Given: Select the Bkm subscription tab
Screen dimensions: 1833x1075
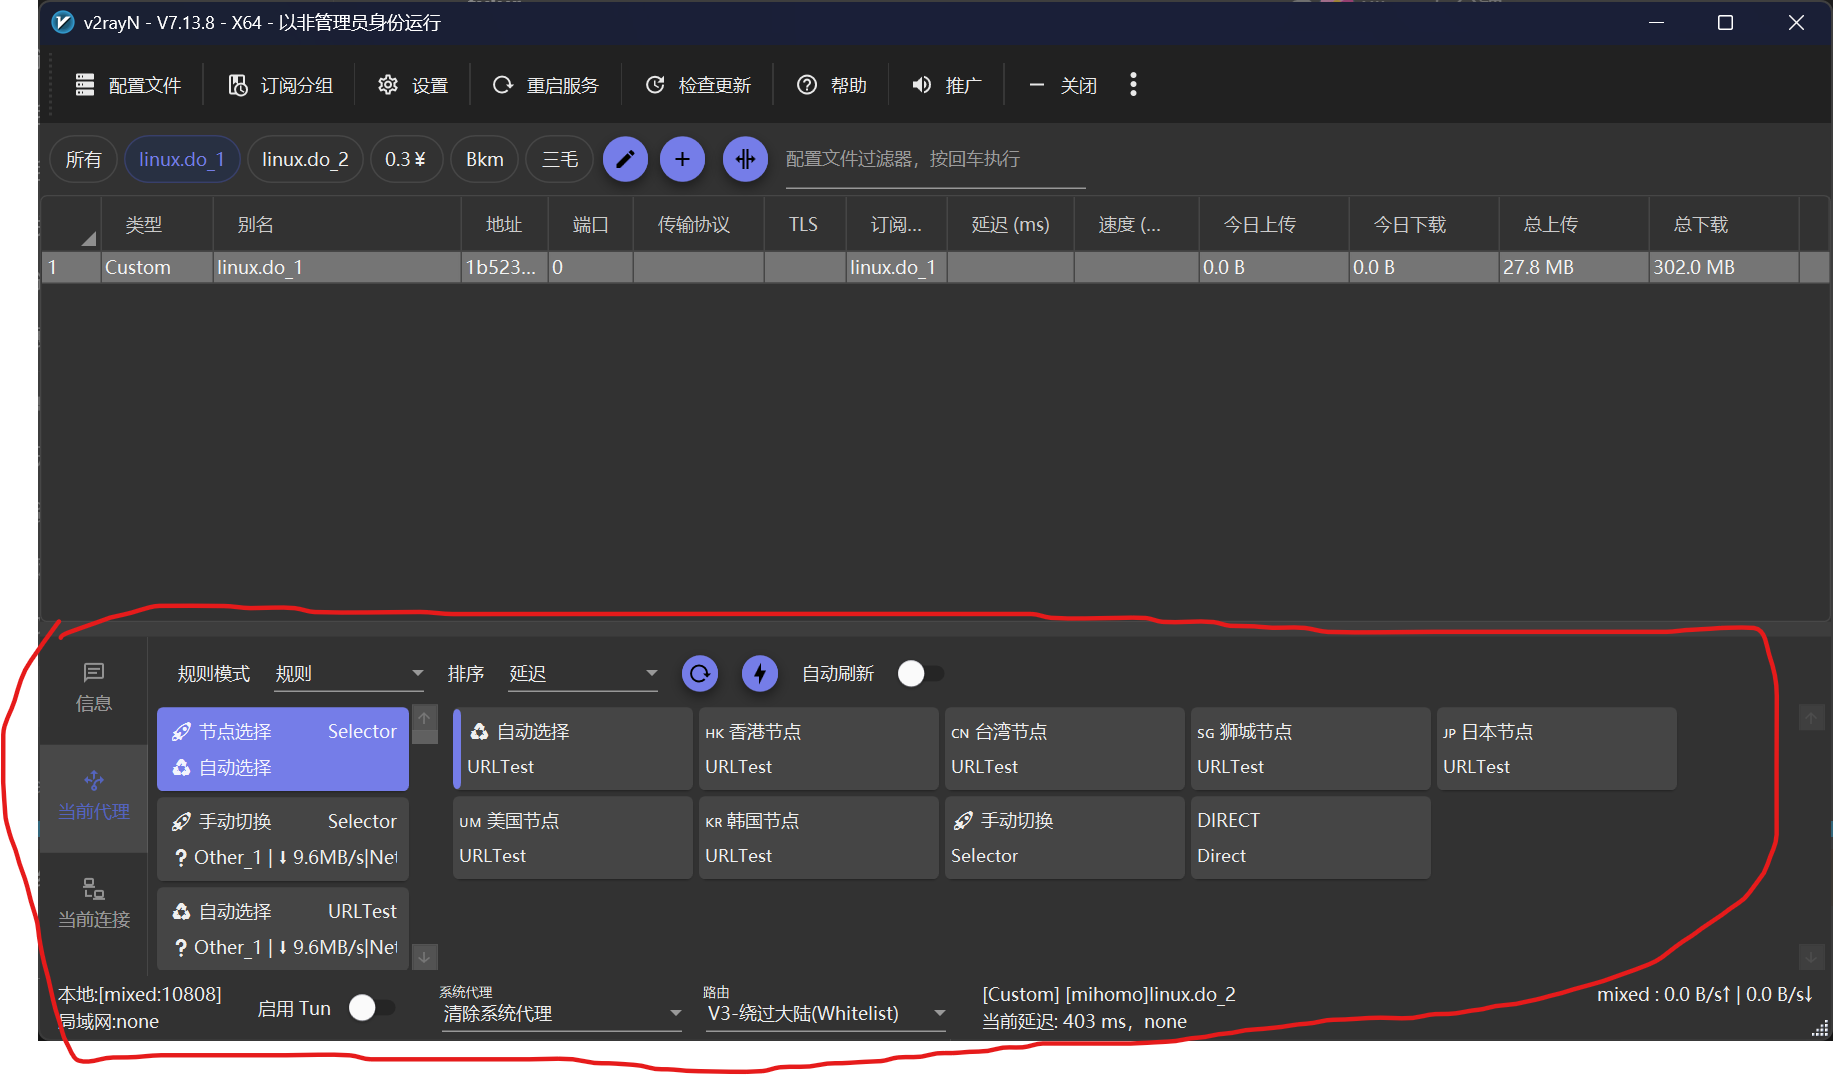Looking at the screenshot, I should tap(484, 159).
